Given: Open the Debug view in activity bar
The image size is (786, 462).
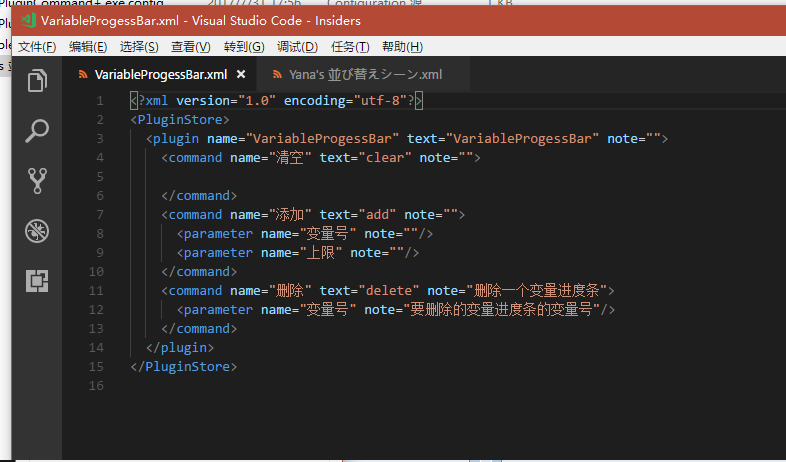Looking at the screenshot, I should 37,231.
